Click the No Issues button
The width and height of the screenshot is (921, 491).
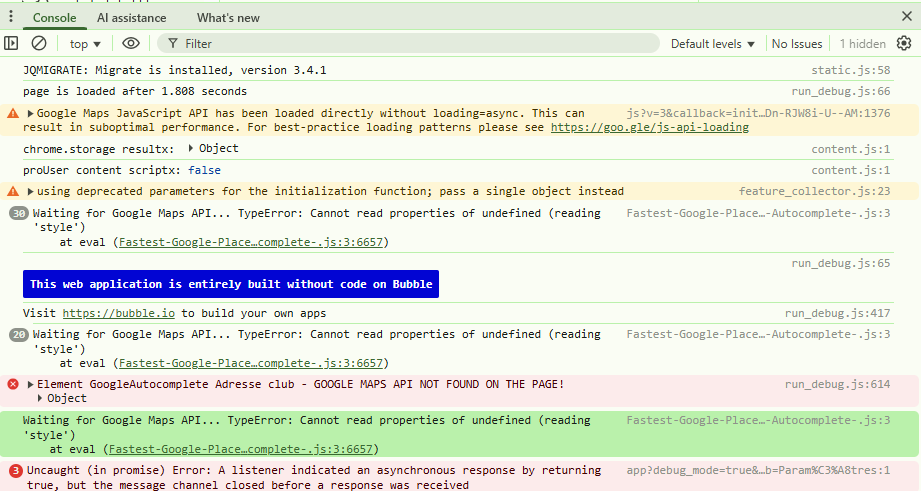pos(797,44)
